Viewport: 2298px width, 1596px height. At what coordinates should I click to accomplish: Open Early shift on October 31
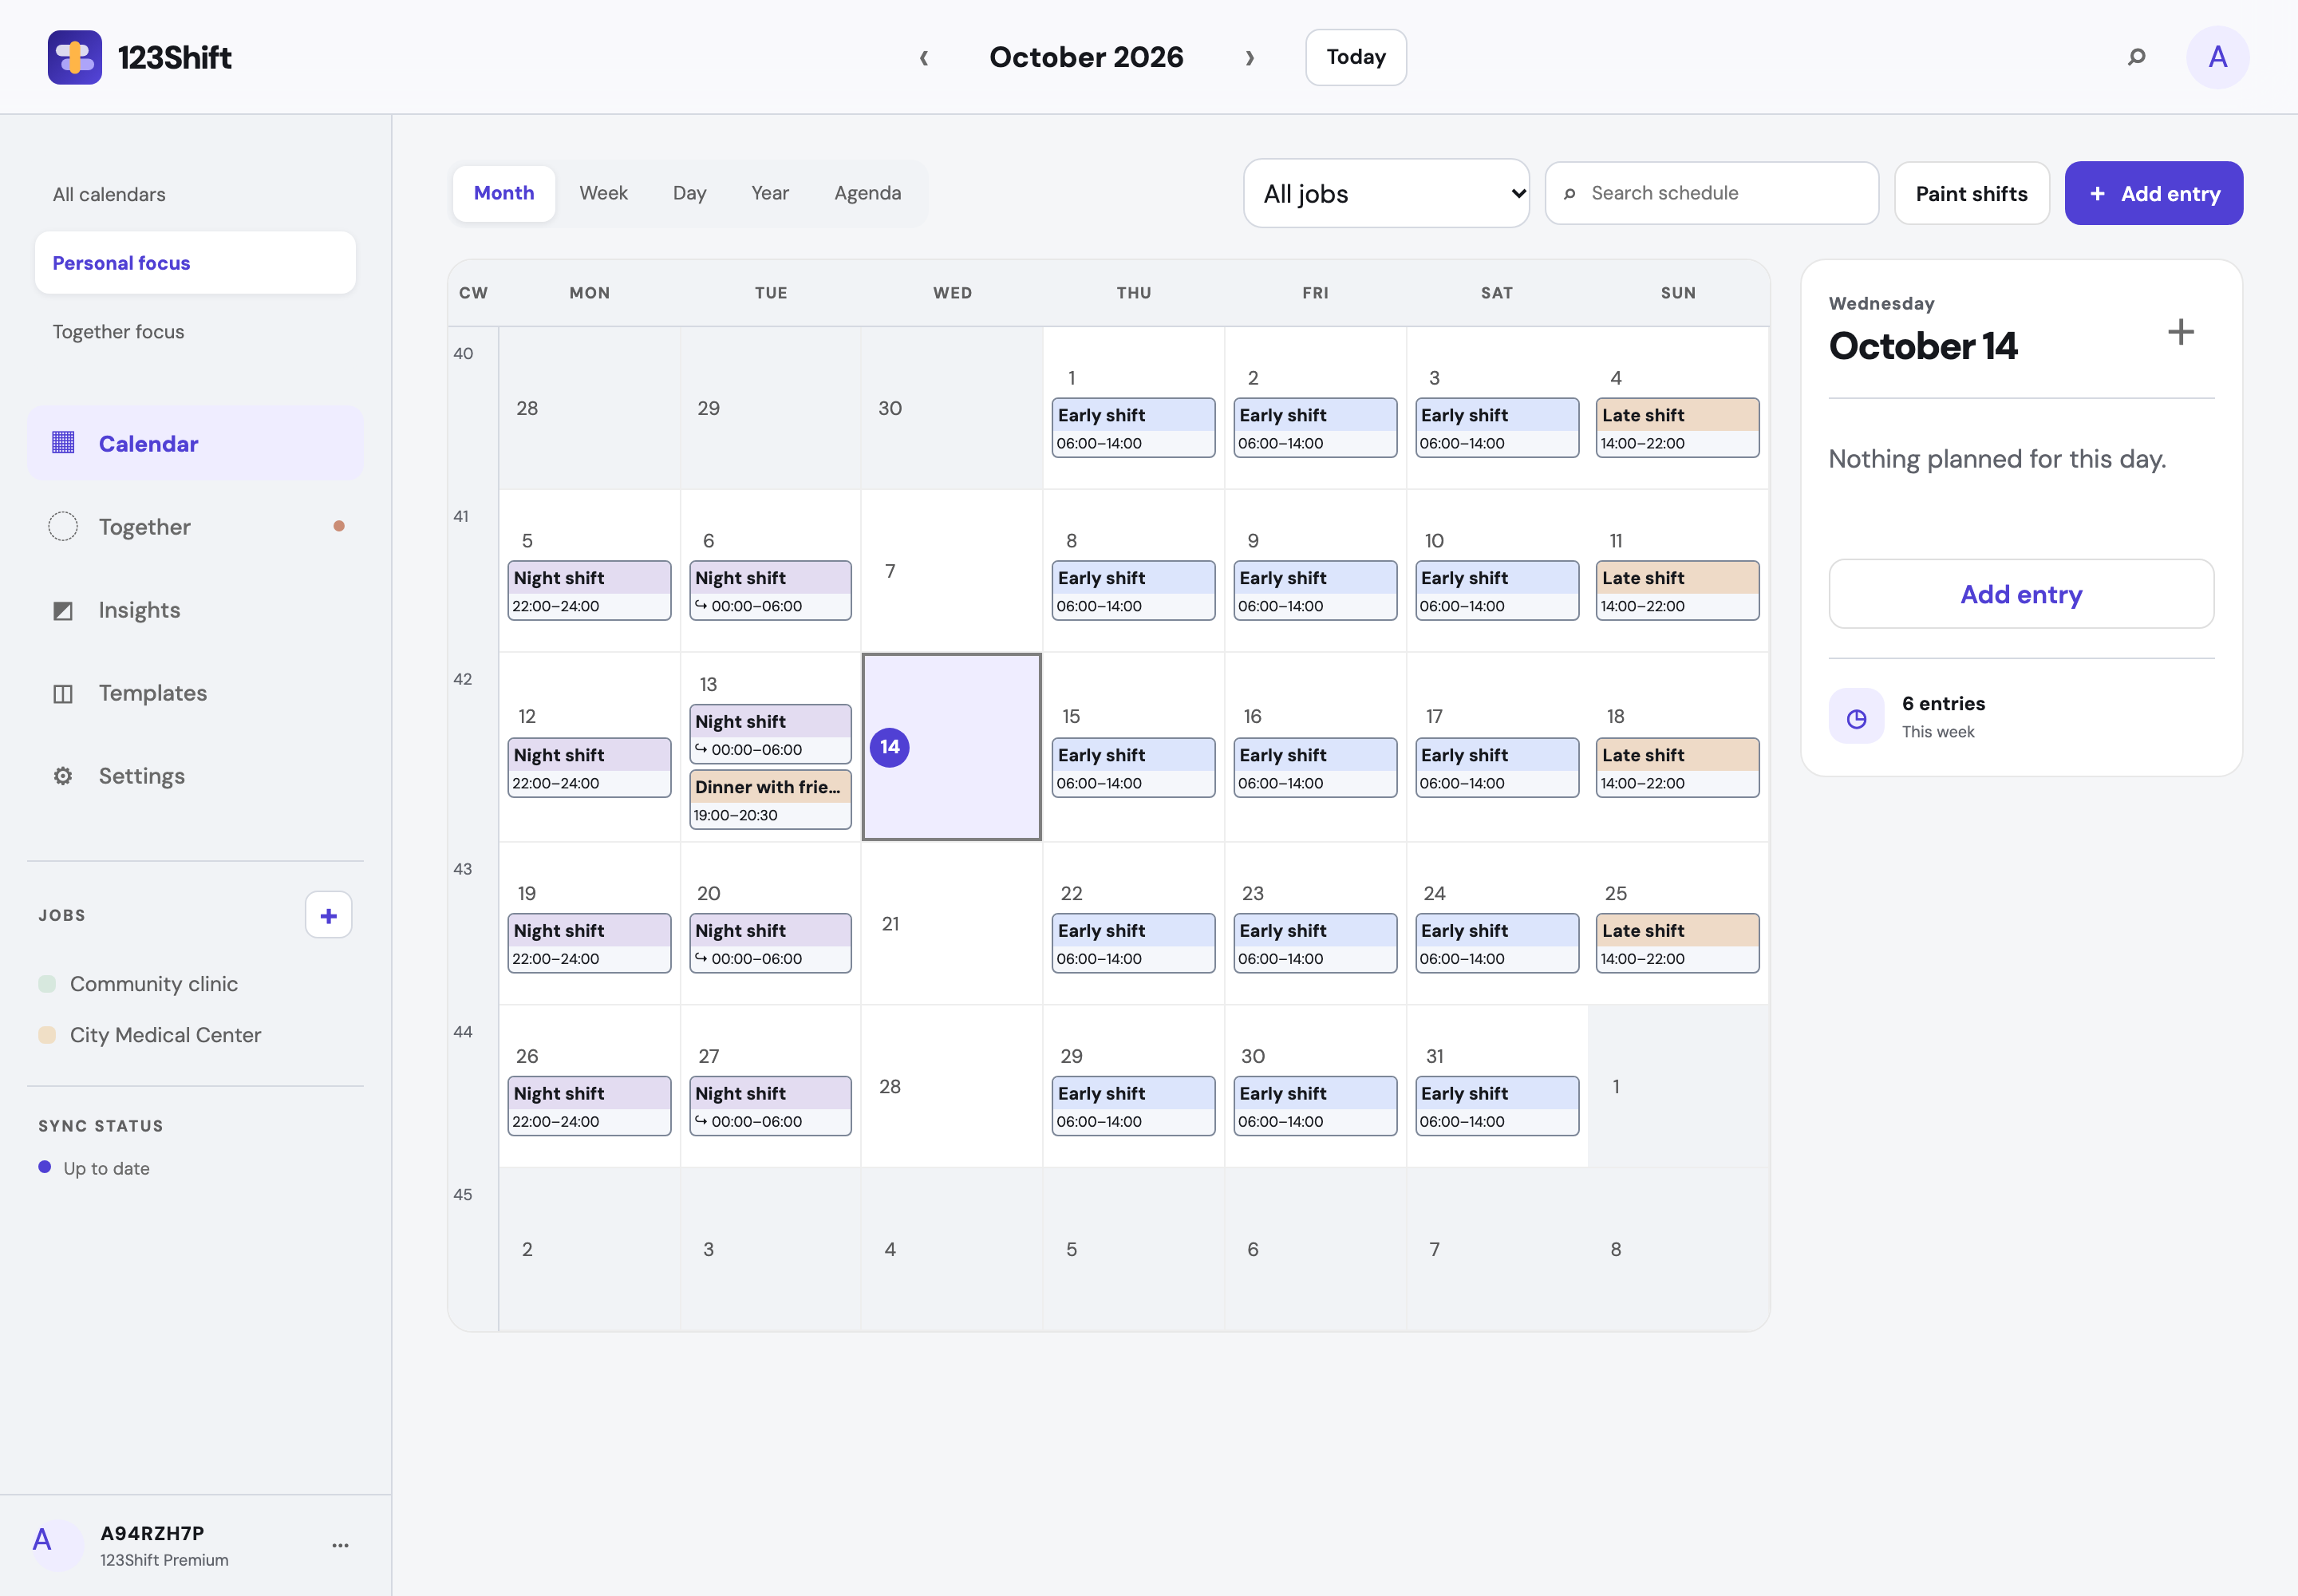(1497, 1106)
